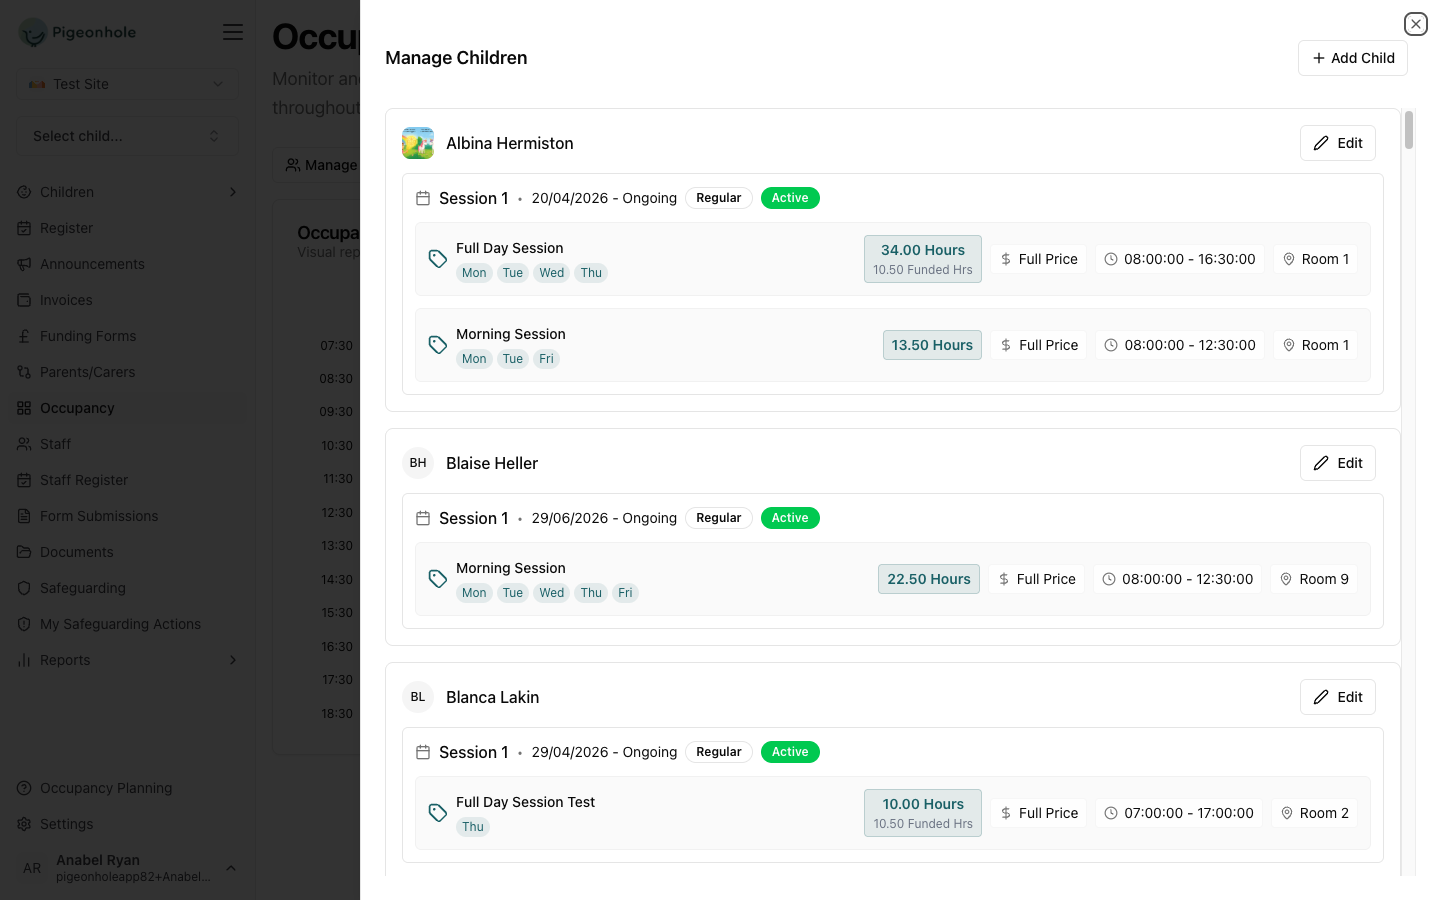The image size is (1440, 900).
Task: Click the Add Child button
Action: tap(1352, 58)
